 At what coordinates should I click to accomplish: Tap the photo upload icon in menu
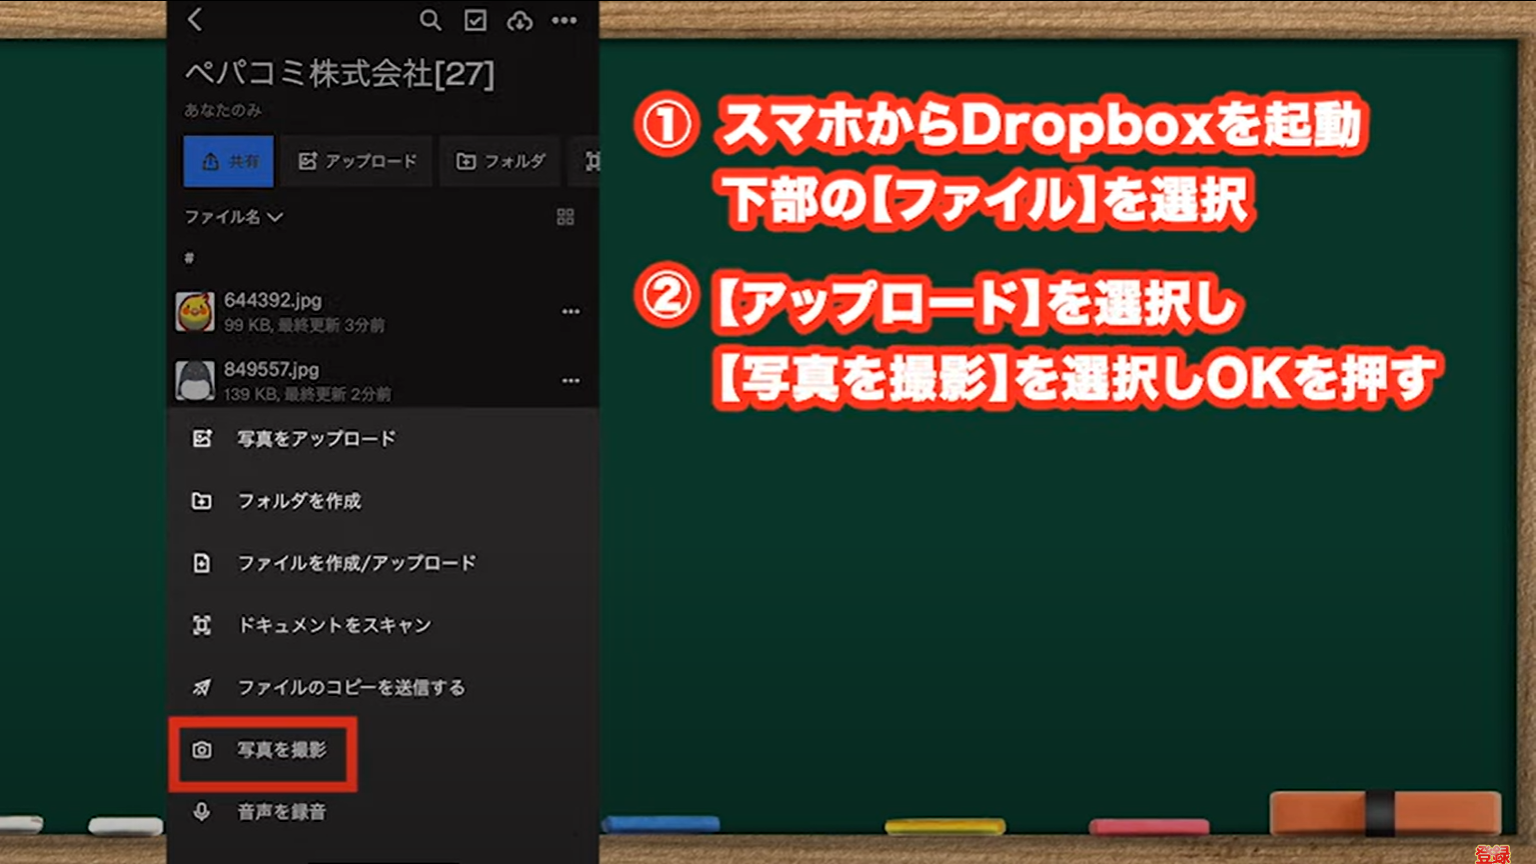pyautogui.click(x=201, y=438)
